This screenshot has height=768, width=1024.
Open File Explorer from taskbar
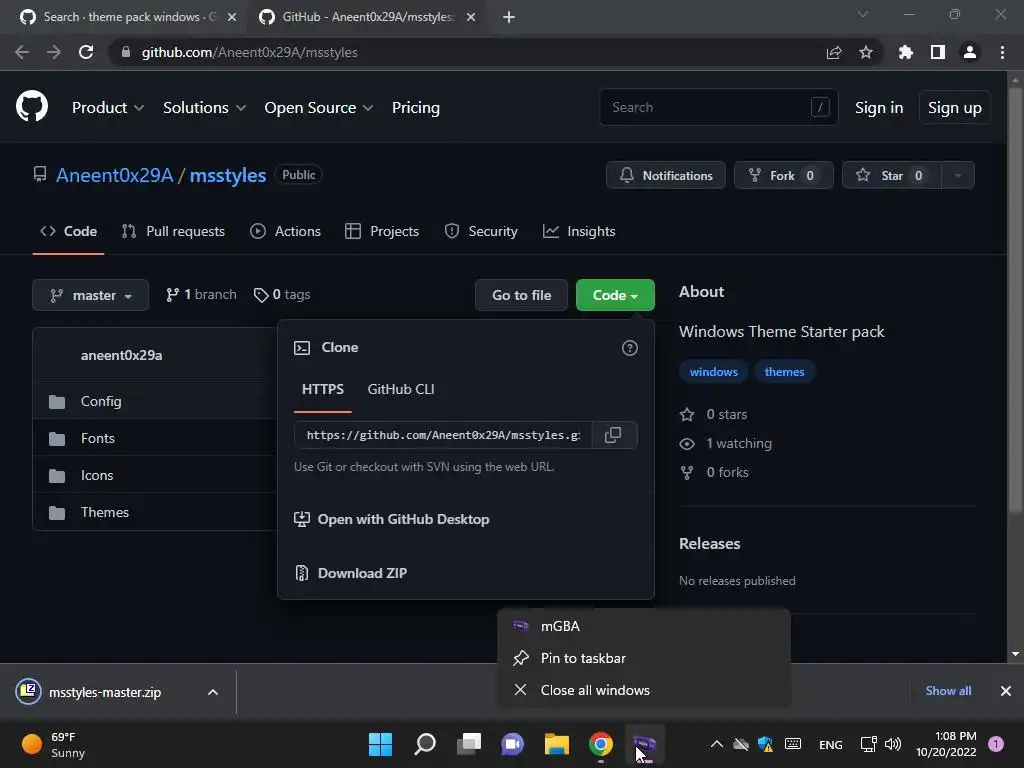[557, 744]
